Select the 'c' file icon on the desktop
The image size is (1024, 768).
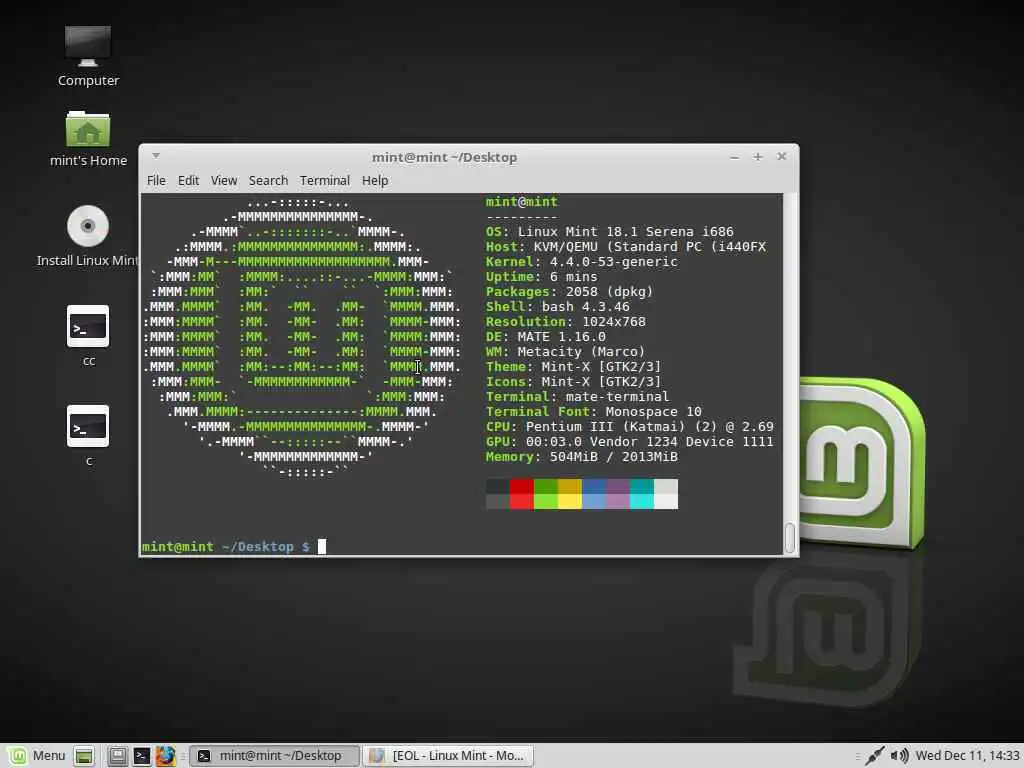coord(88,426)
